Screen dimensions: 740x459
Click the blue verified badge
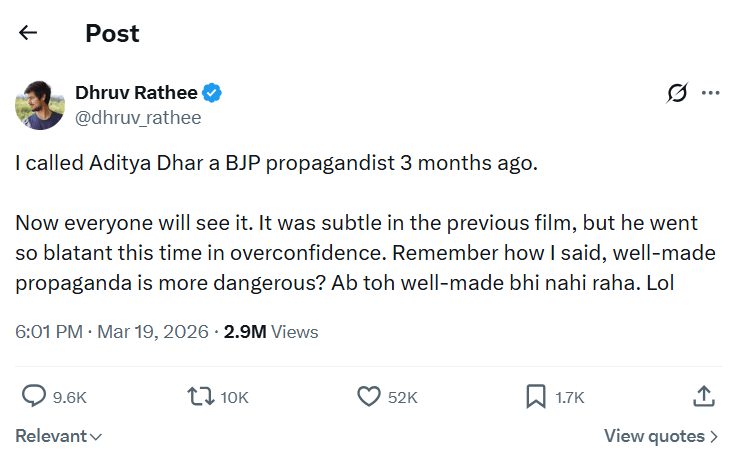(x=212, y=93)
